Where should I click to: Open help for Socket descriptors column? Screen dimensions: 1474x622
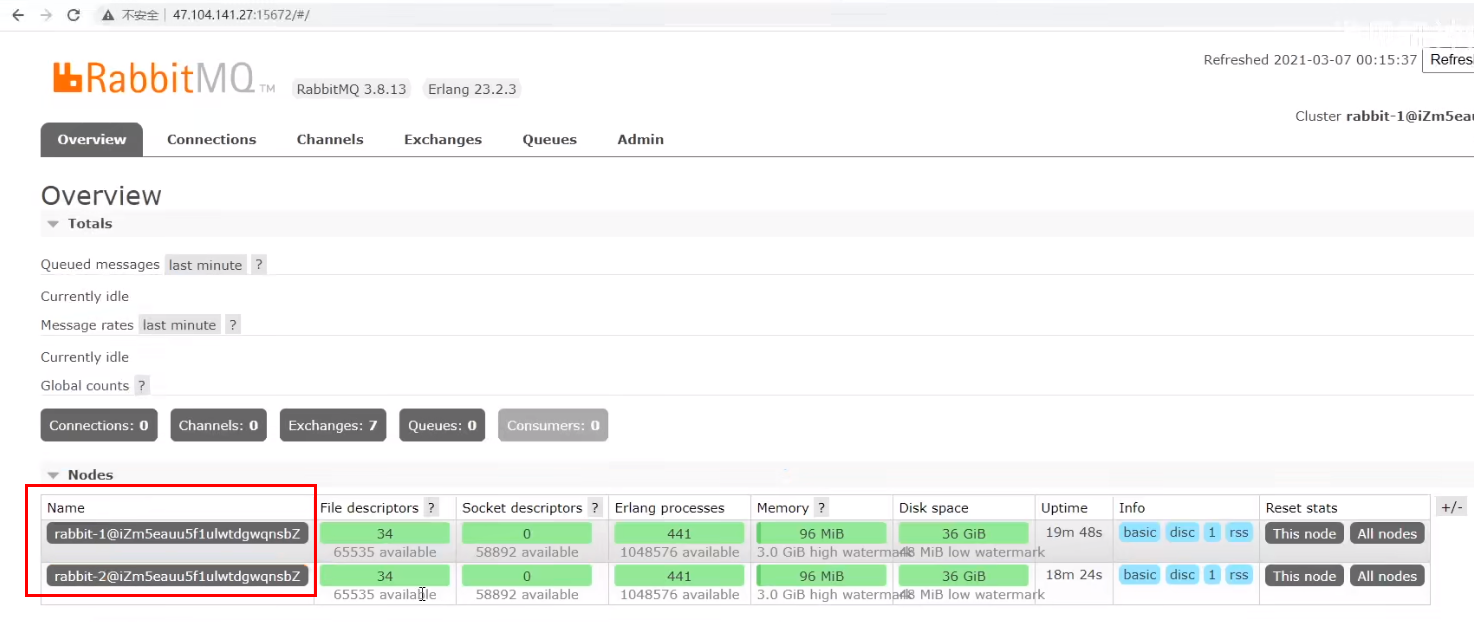595,508
